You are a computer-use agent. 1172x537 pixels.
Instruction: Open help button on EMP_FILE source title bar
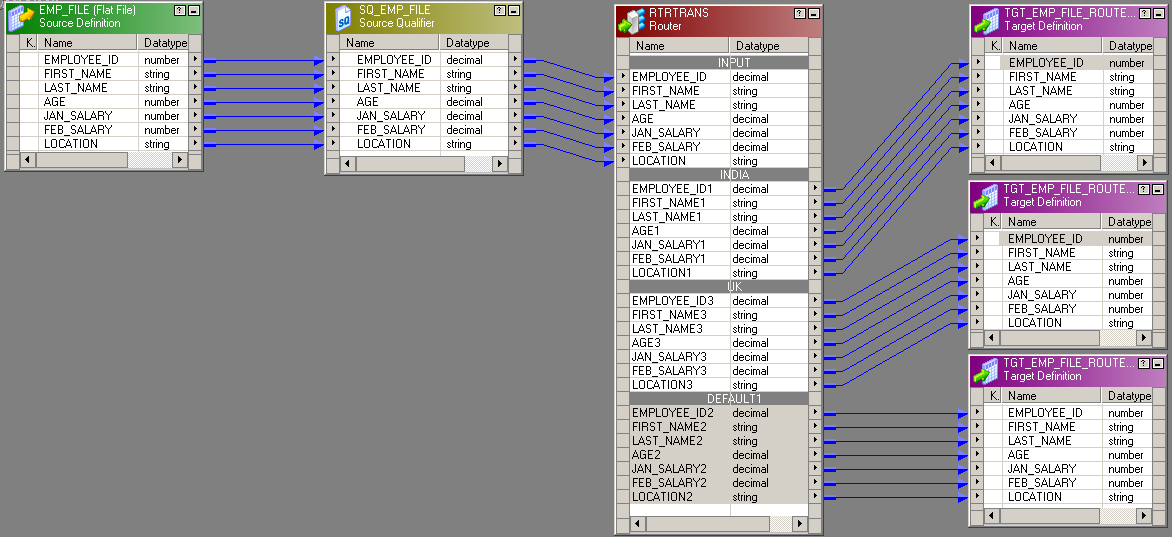tap(179, 11)
